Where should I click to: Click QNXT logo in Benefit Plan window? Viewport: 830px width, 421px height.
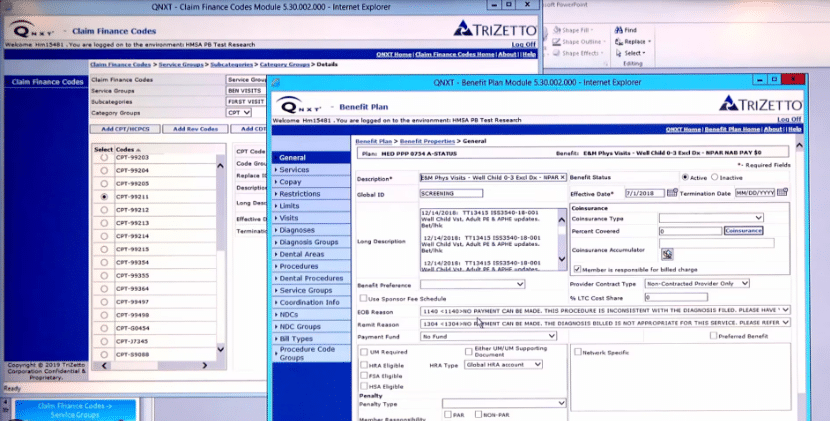coord(300,105)
